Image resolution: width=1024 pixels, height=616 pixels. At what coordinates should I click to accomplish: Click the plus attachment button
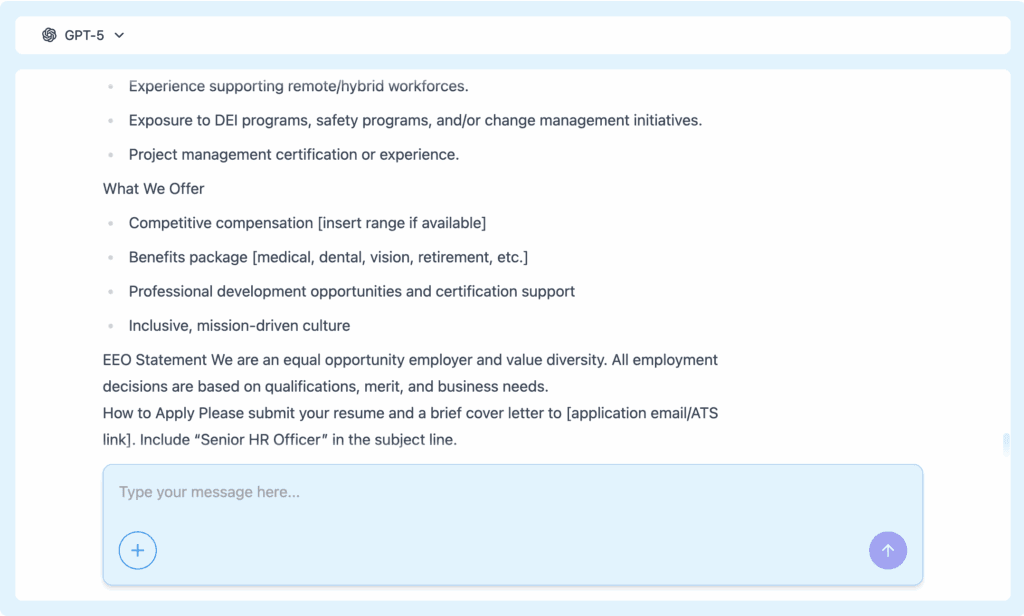(138, 550)
